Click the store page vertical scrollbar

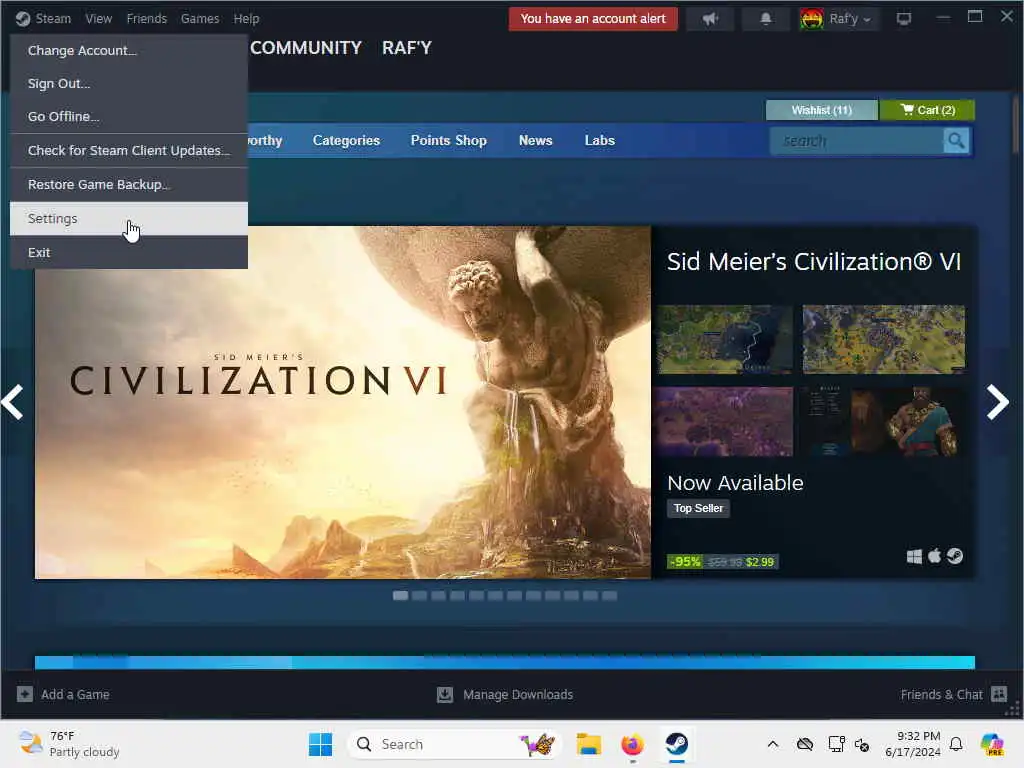[1016, 124]
